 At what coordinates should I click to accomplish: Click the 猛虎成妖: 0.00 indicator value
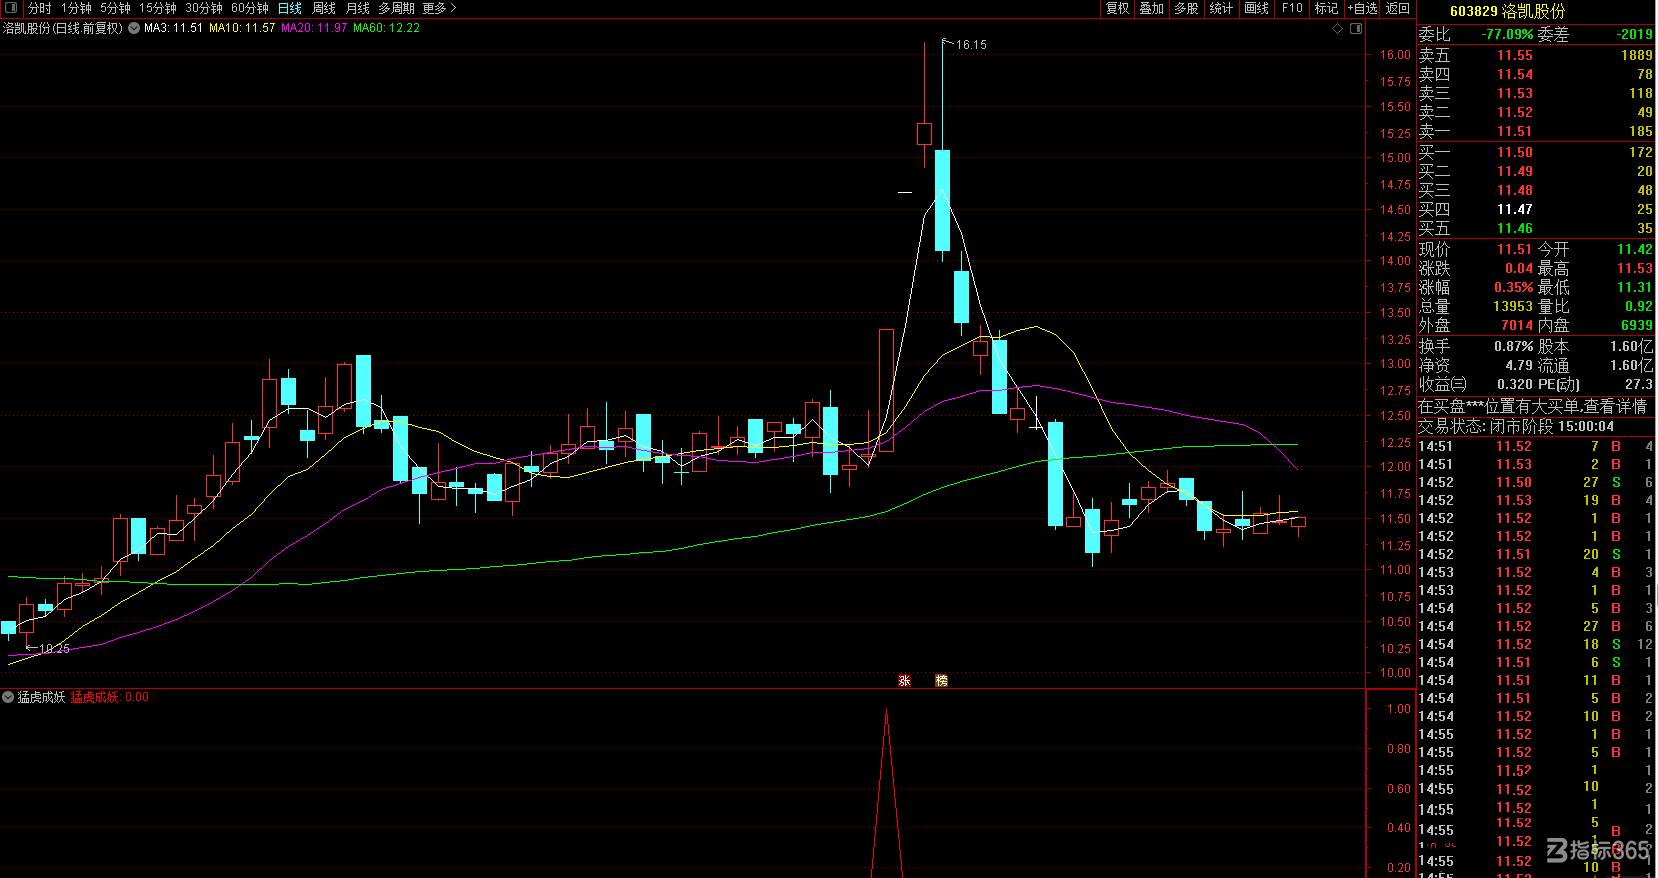pos(110,697)
